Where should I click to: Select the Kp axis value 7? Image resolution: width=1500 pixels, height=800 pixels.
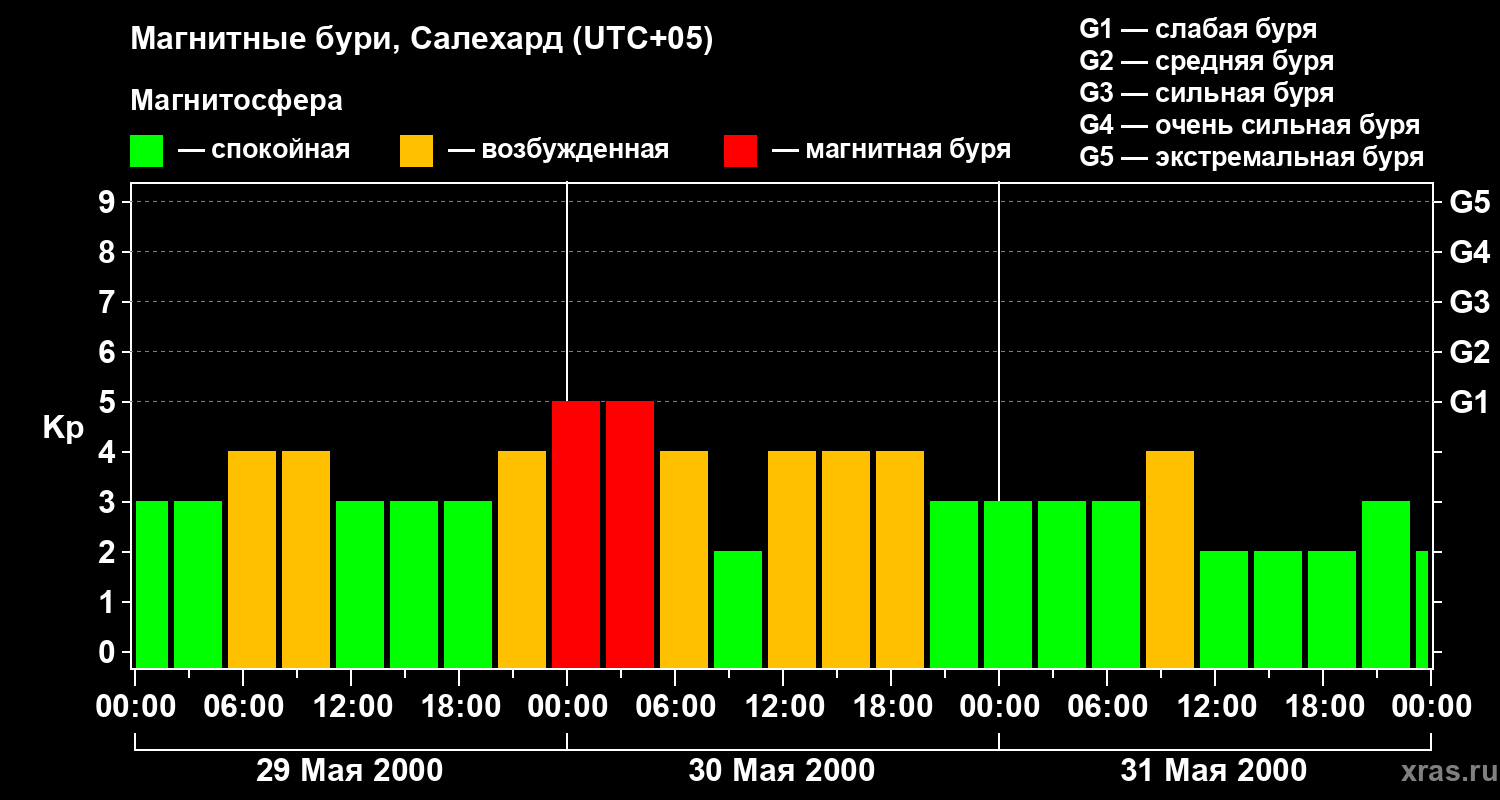pyautogui.click(x=109, y=302)
